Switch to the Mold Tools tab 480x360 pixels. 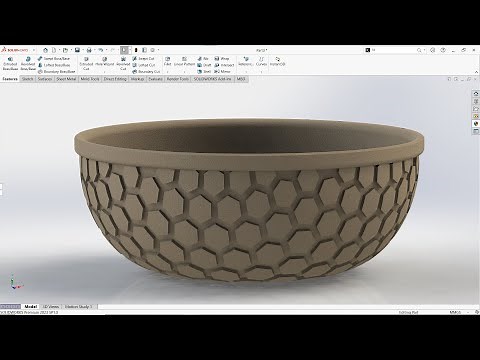[x=90, y=79]
